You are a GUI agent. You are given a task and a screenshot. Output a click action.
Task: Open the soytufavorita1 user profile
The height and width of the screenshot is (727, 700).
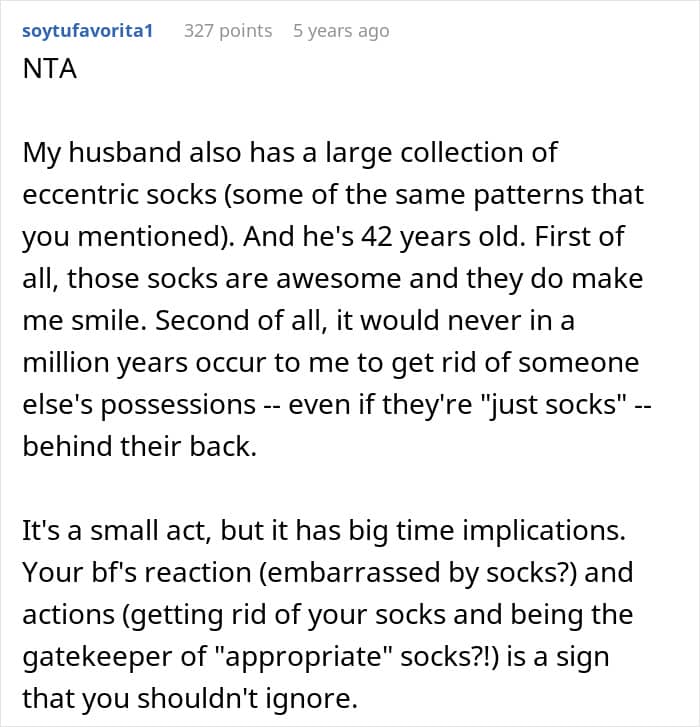point(87,31)
